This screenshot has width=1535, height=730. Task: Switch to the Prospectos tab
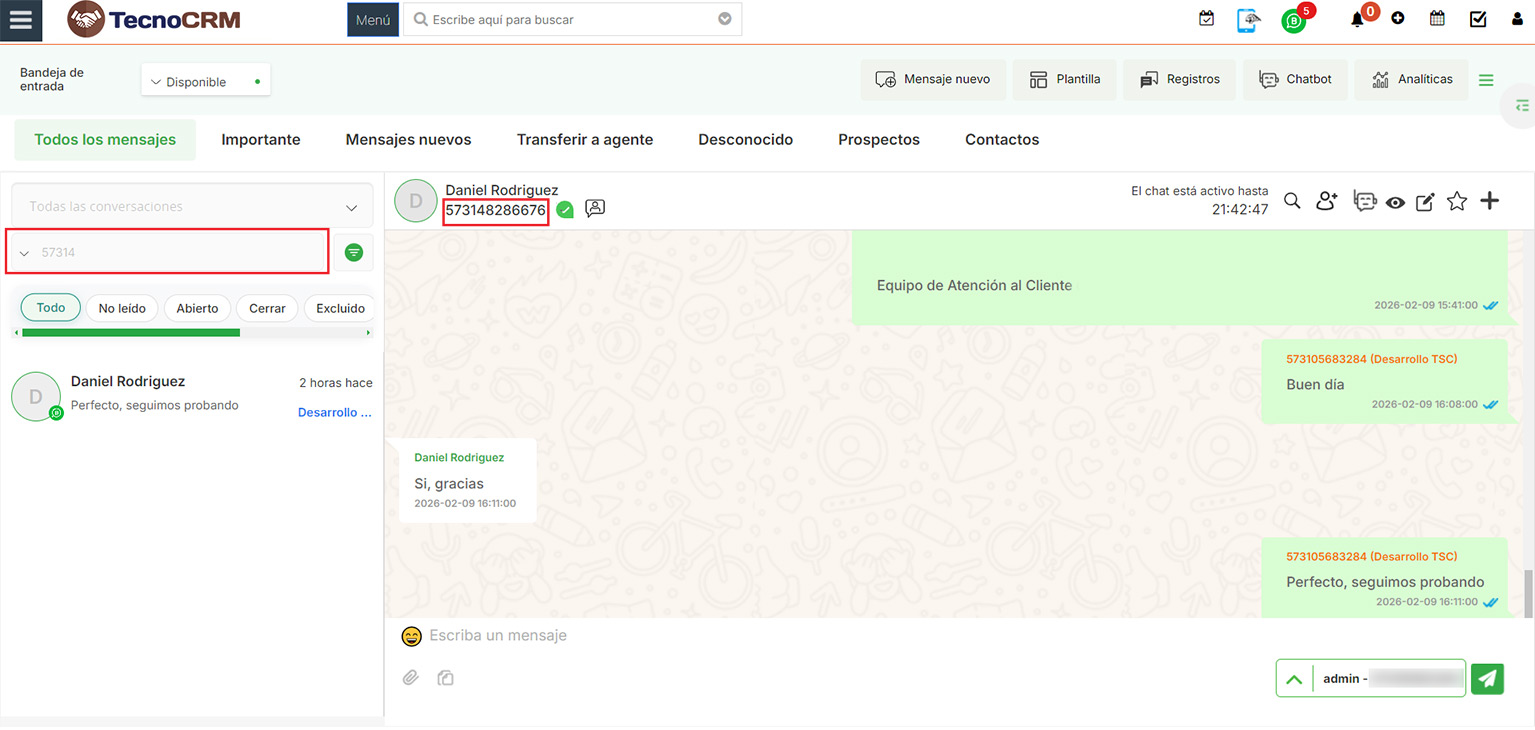(878, 140)
